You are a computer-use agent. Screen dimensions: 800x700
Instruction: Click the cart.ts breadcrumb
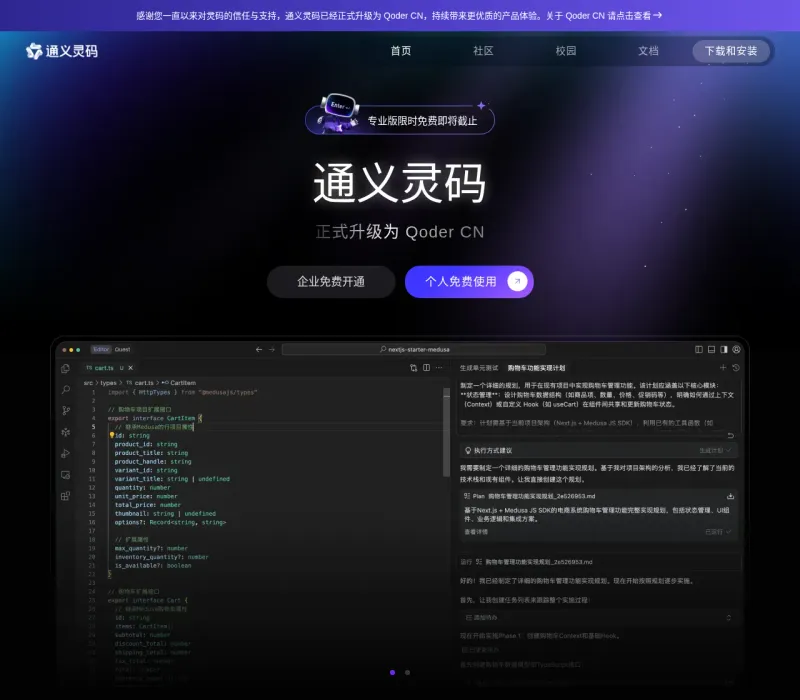pyautogui.click(x=140, y=383)
